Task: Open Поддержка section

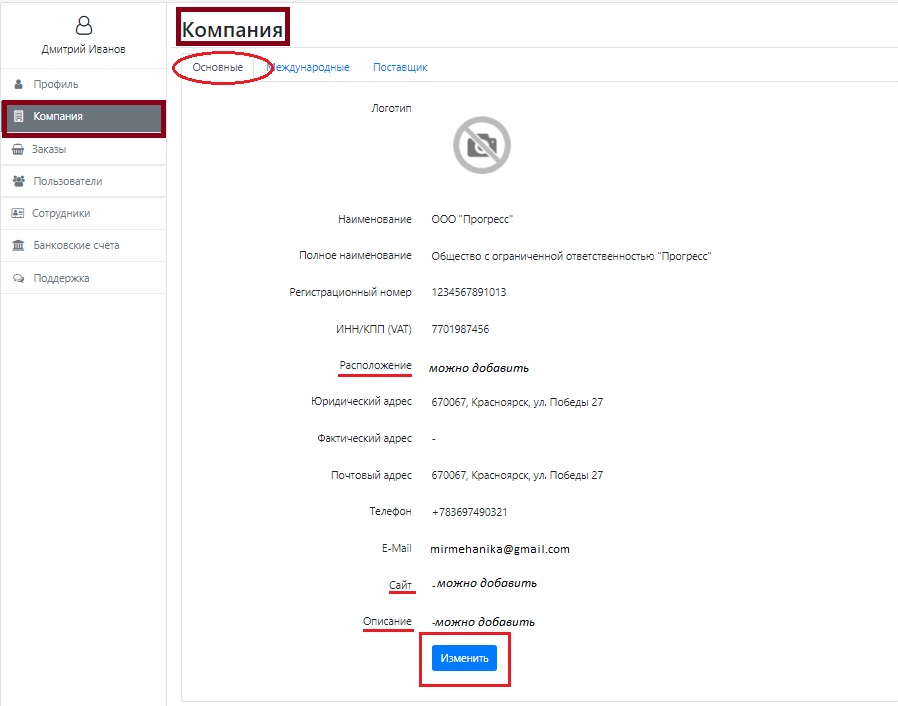Action: coord(84,278)
